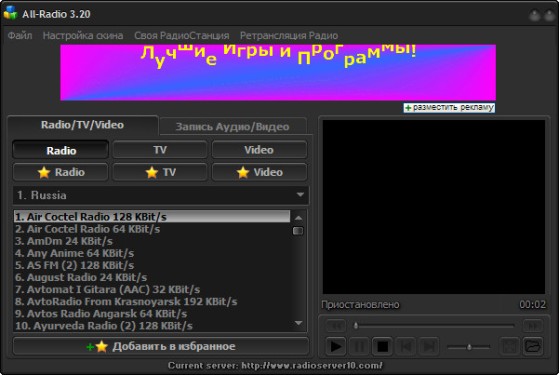The width and height of the screenshot is (559, 375).
Task: Pause playback with the pause icon
Action: point(359,346)
